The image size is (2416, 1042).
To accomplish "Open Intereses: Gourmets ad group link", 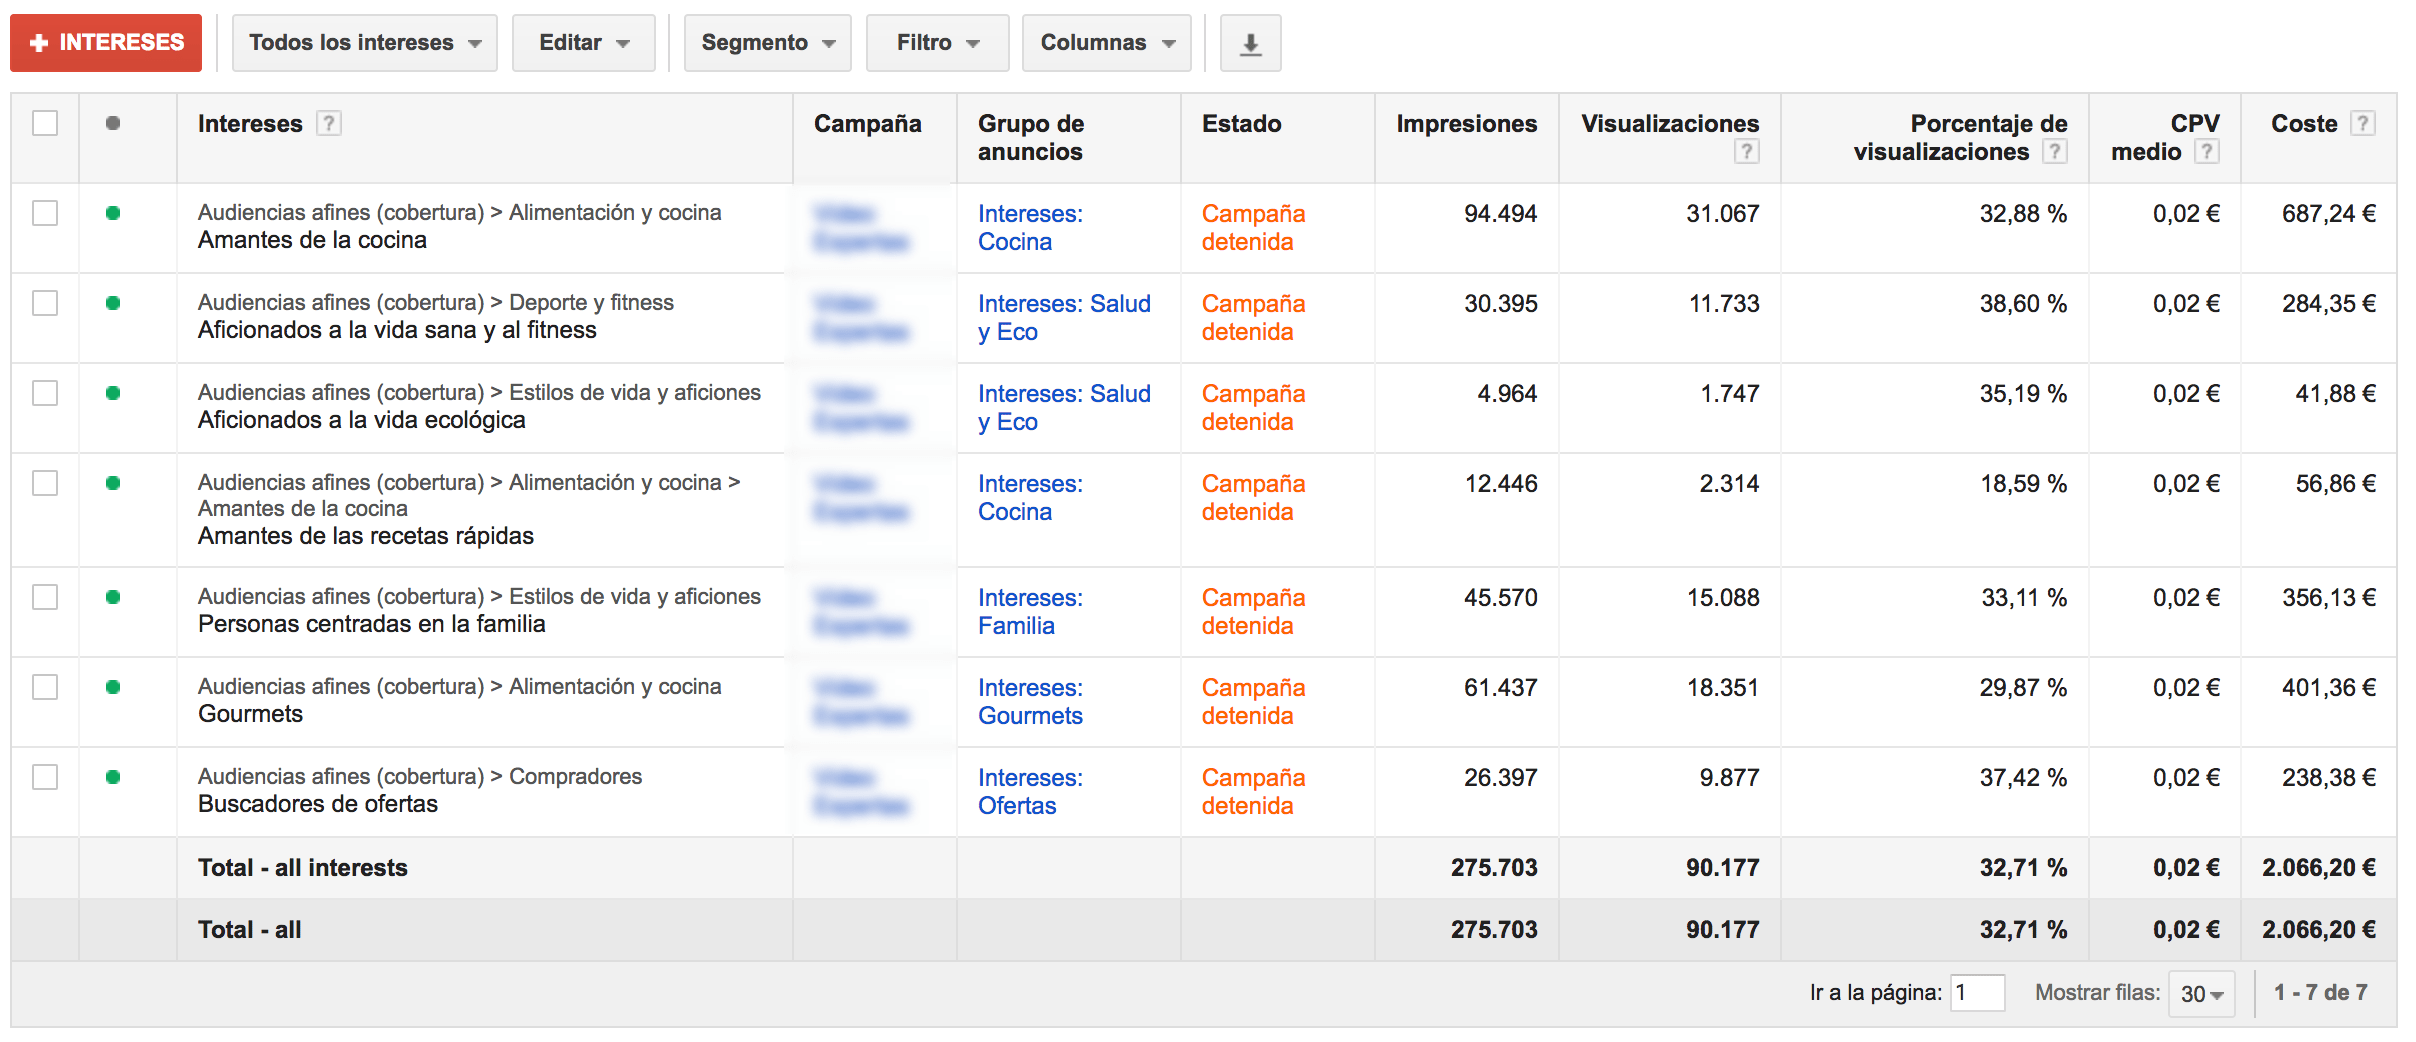I will pyautogui.click(x=1030, y=702).
